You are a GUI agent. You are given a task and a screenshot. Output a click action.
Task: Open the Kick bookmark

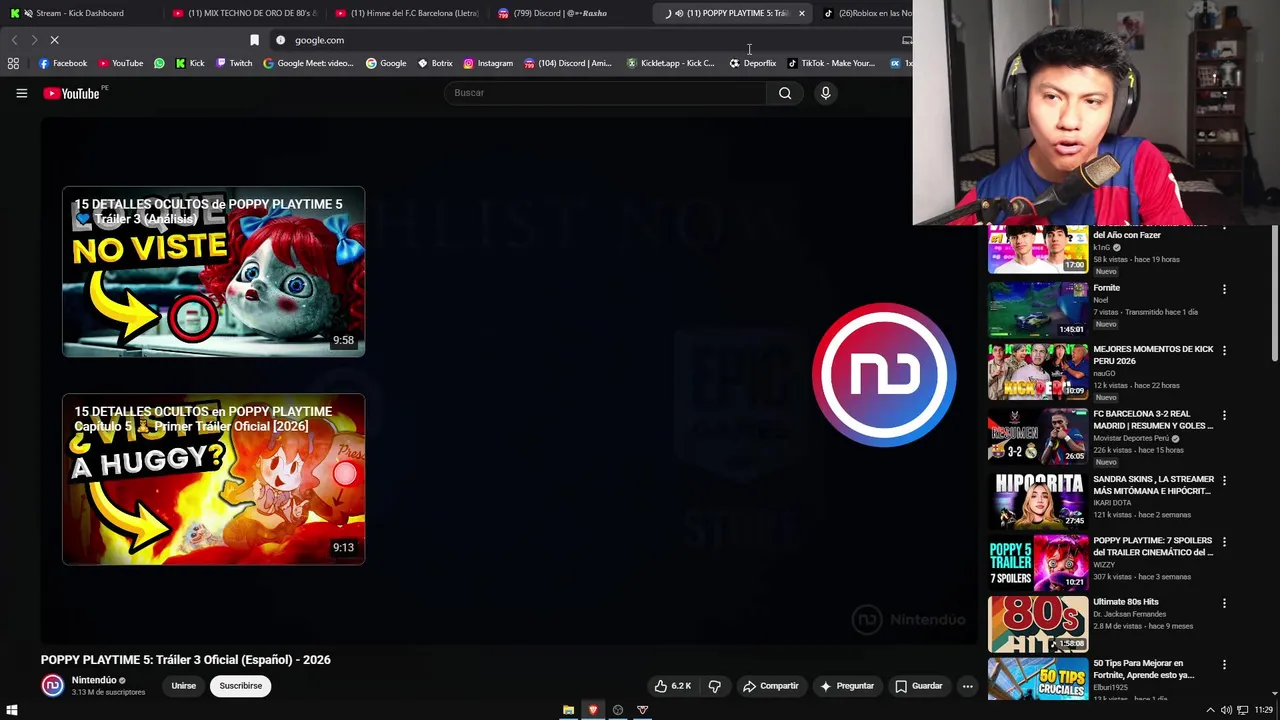point(190,63)
